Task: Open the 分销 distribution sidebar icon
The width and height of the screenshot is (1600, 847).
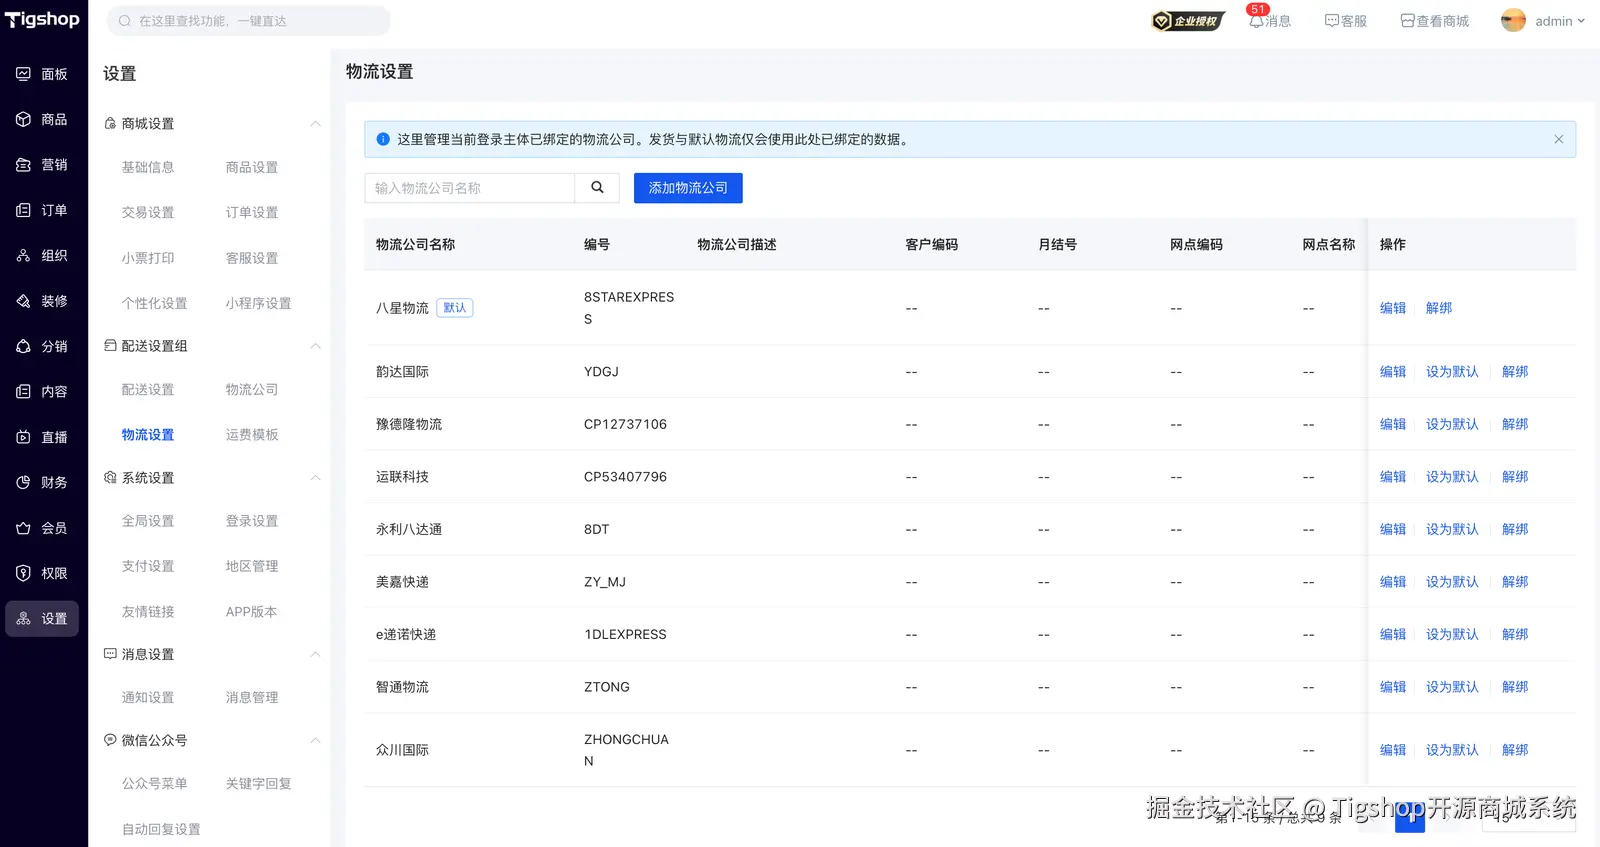Action: pyautogui.click(x=23, y=346)
